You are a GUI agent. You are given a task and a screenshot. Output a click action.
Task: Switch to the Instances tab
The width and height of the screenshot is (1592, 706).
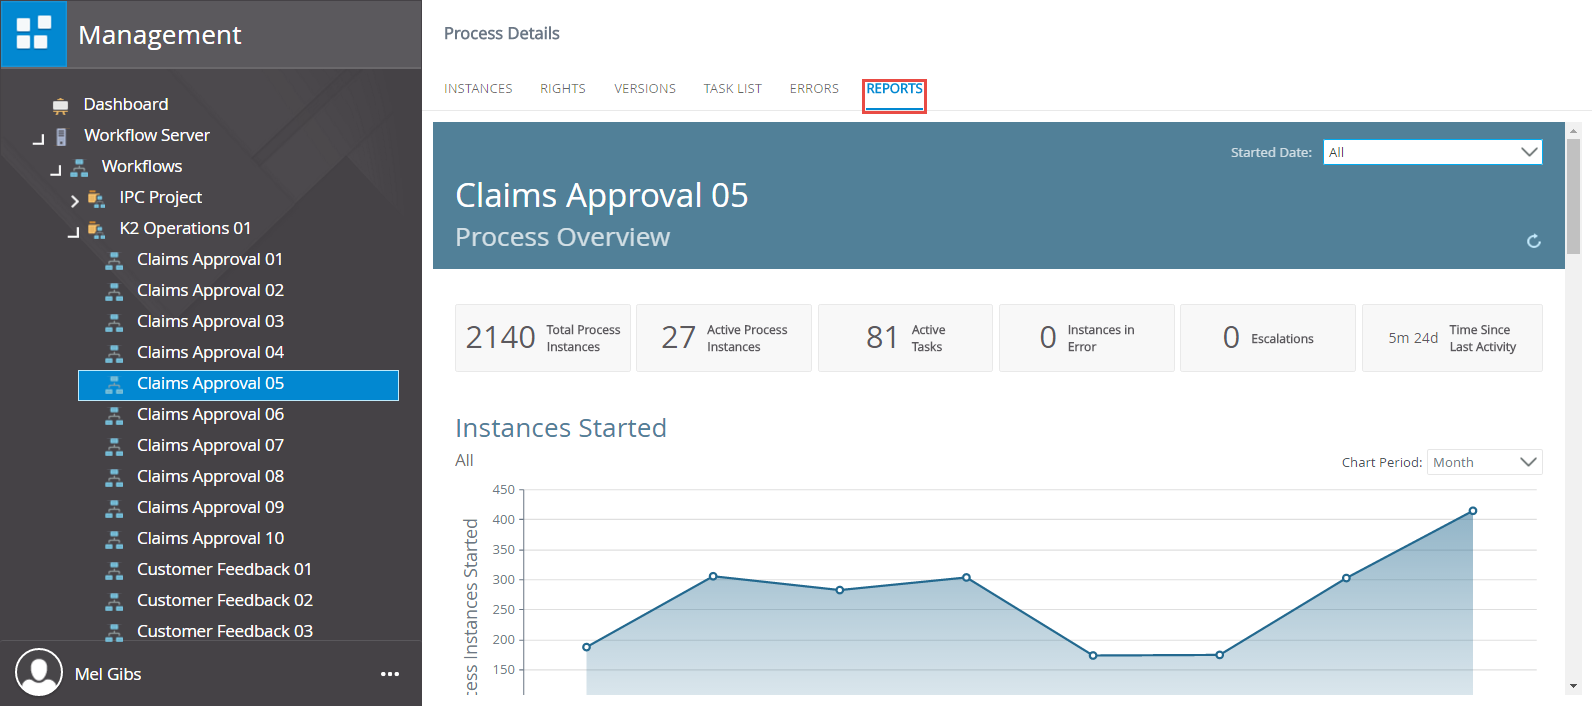[478, 89]
